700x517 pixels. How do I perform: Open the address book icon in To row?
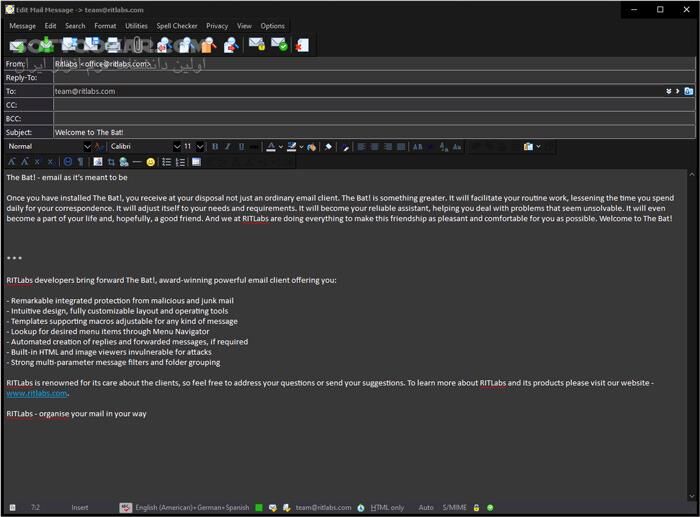pos(689,91)
